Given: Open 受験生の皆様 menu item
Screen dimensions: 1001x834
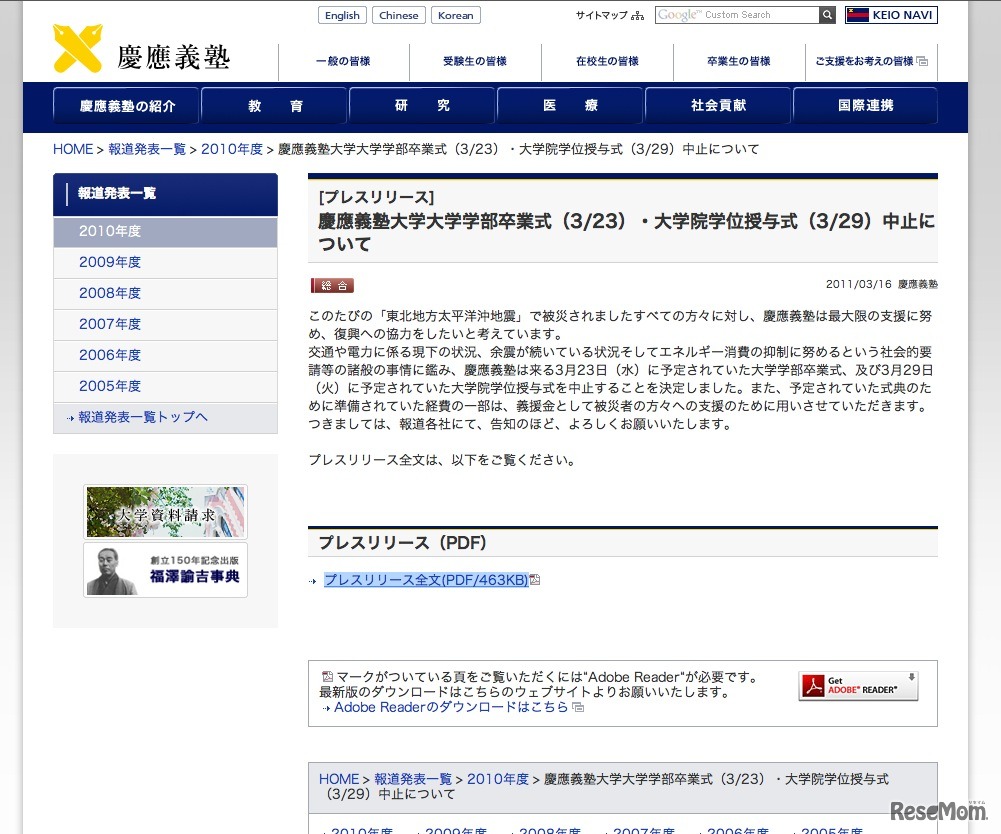Looking at the screenshot, I should tap(475, 61).
